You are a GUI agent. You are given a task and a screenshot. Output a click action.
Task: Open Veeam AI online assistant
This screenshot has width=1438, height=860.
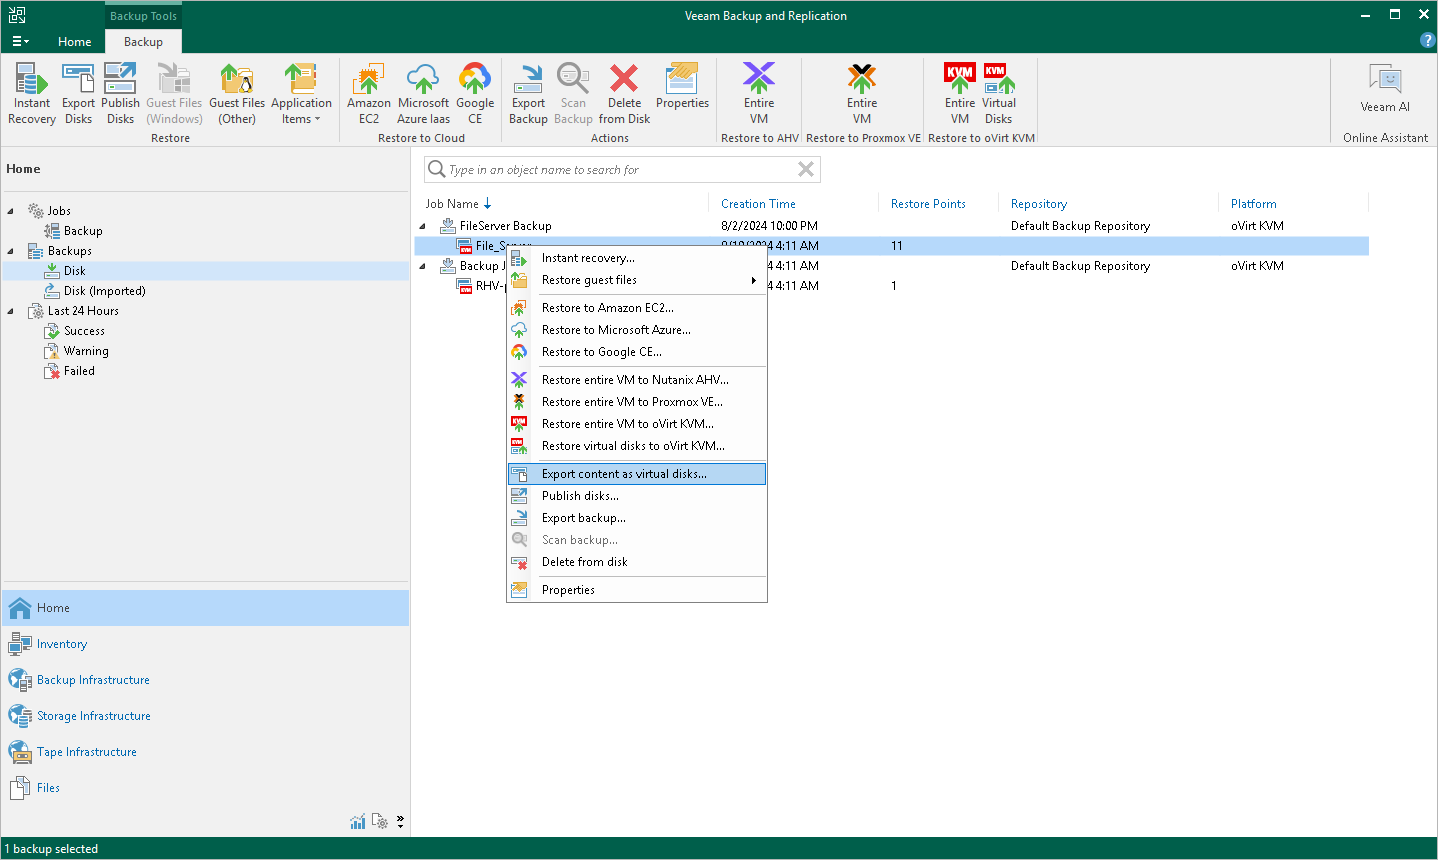tap(1385, 88)
